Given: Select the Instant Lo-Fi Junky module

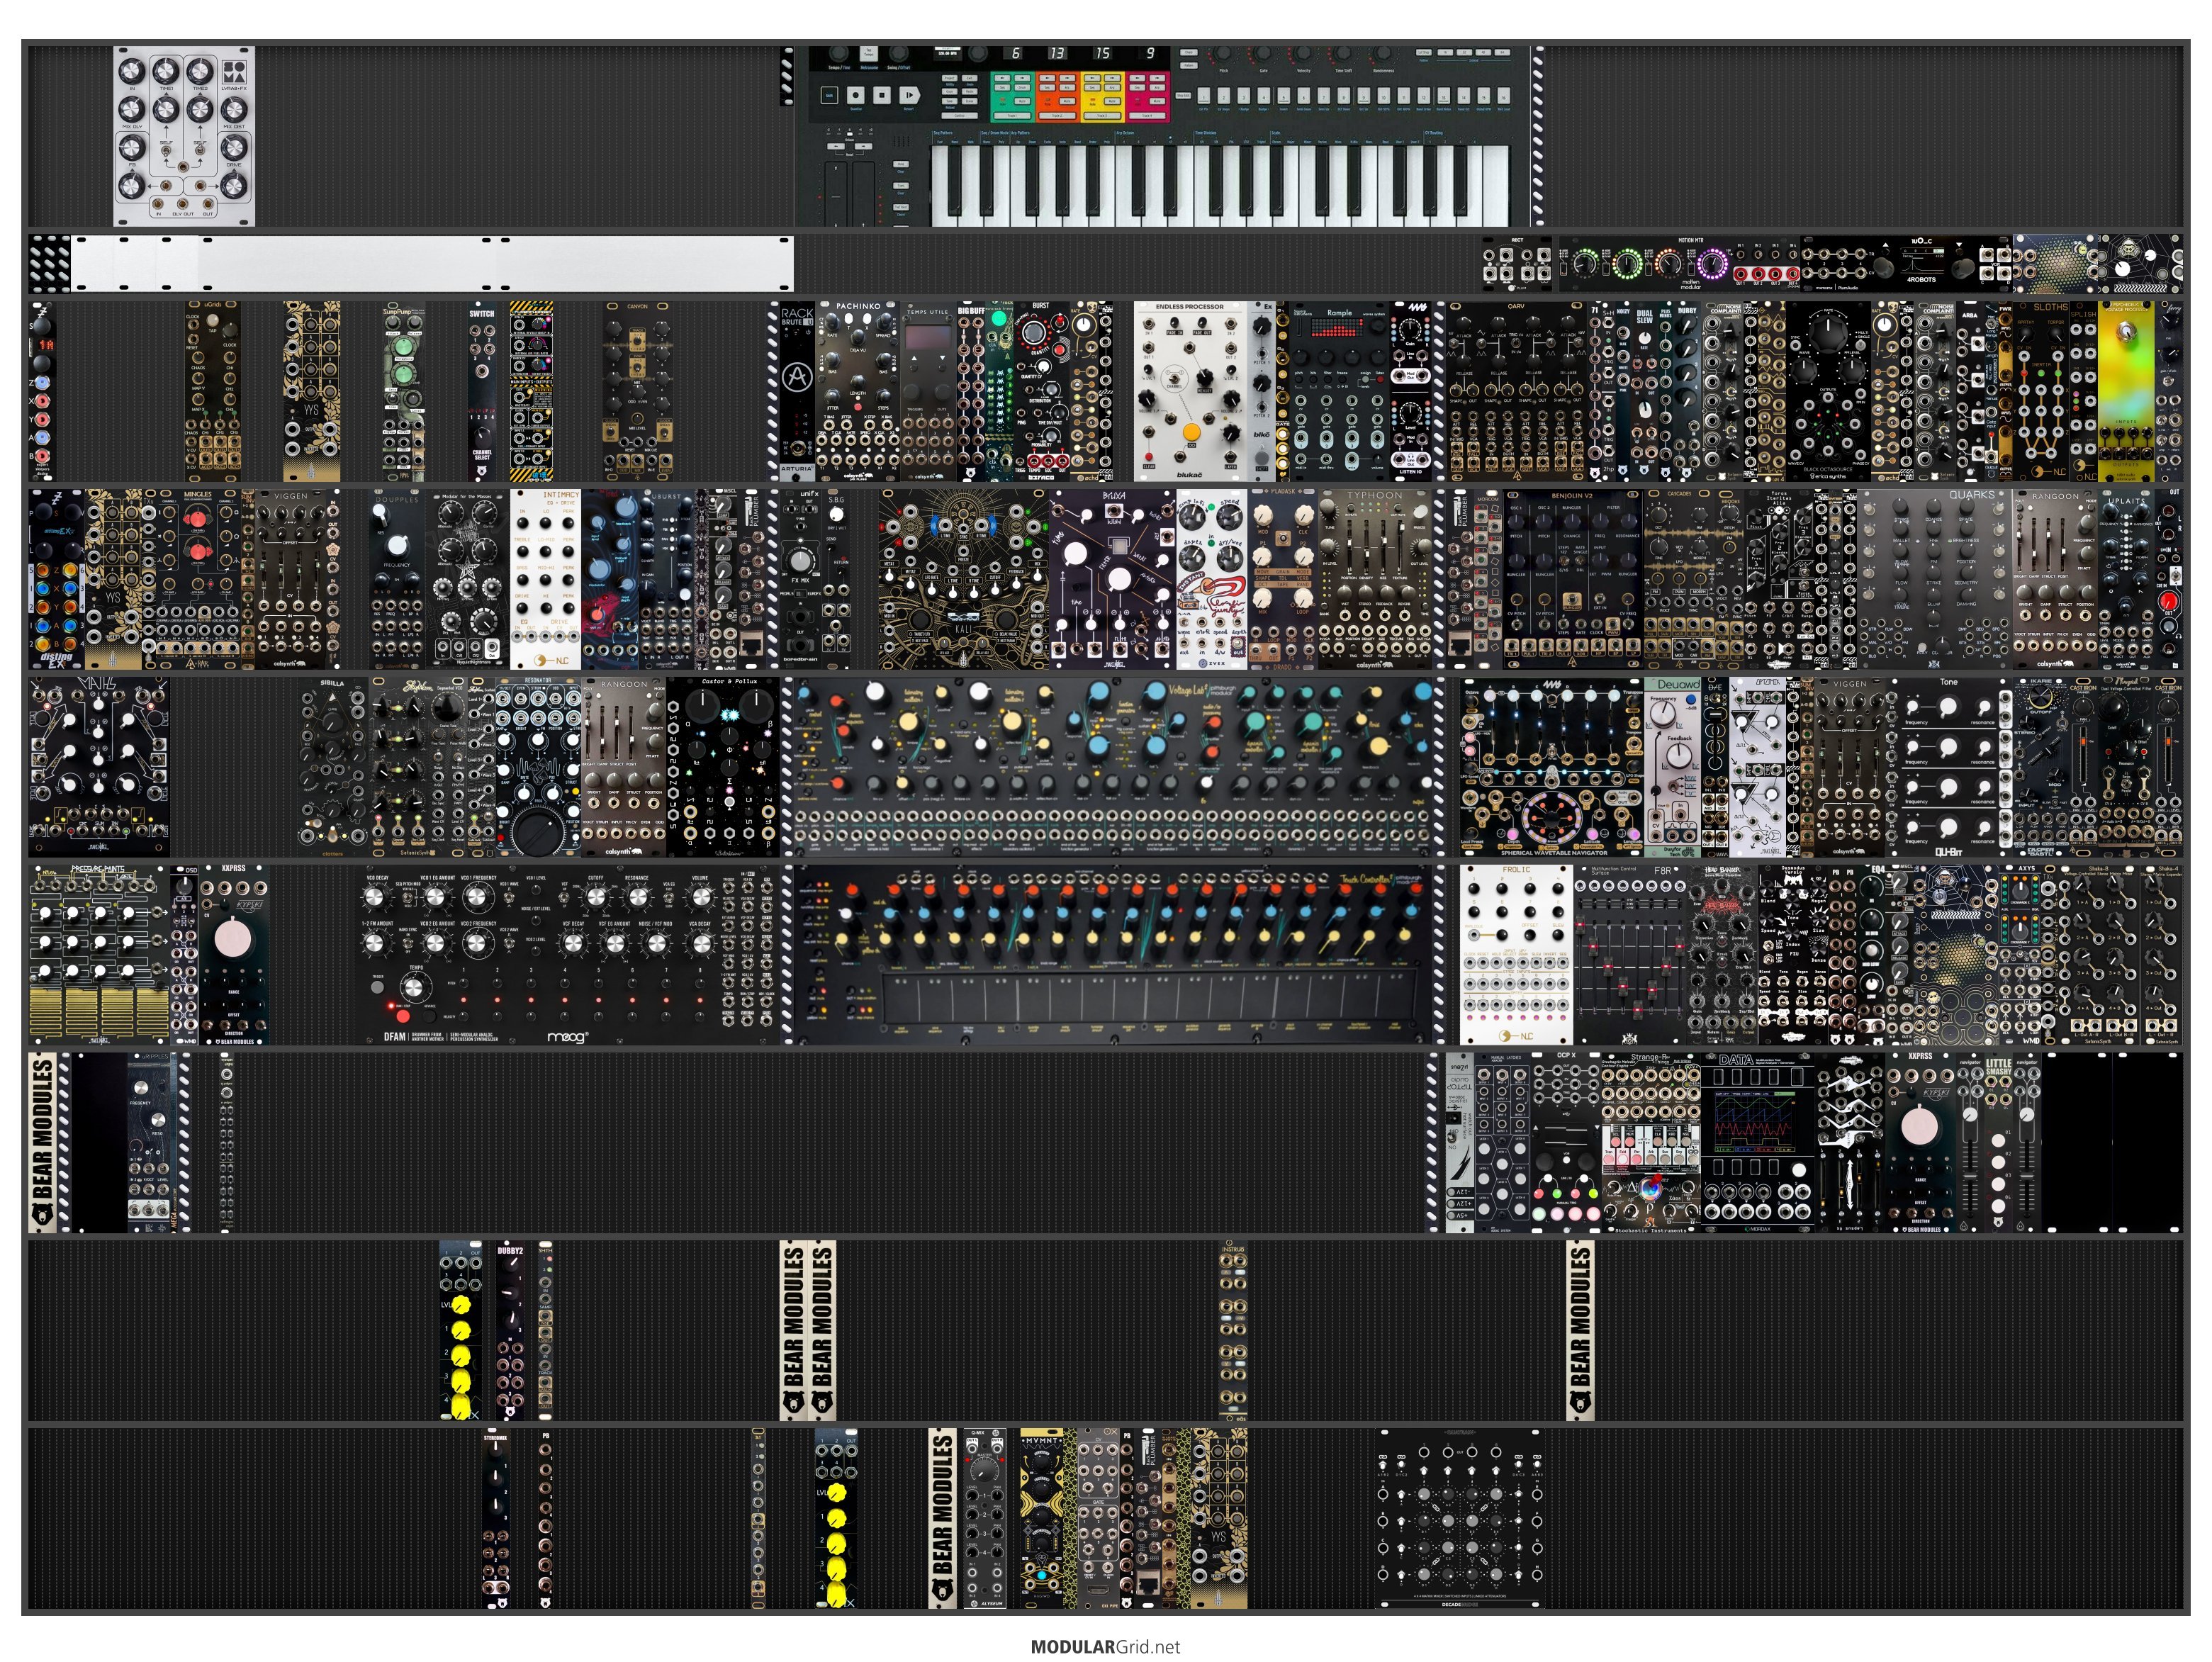Looking at the screenshot, I should [x=1212, y=579].
